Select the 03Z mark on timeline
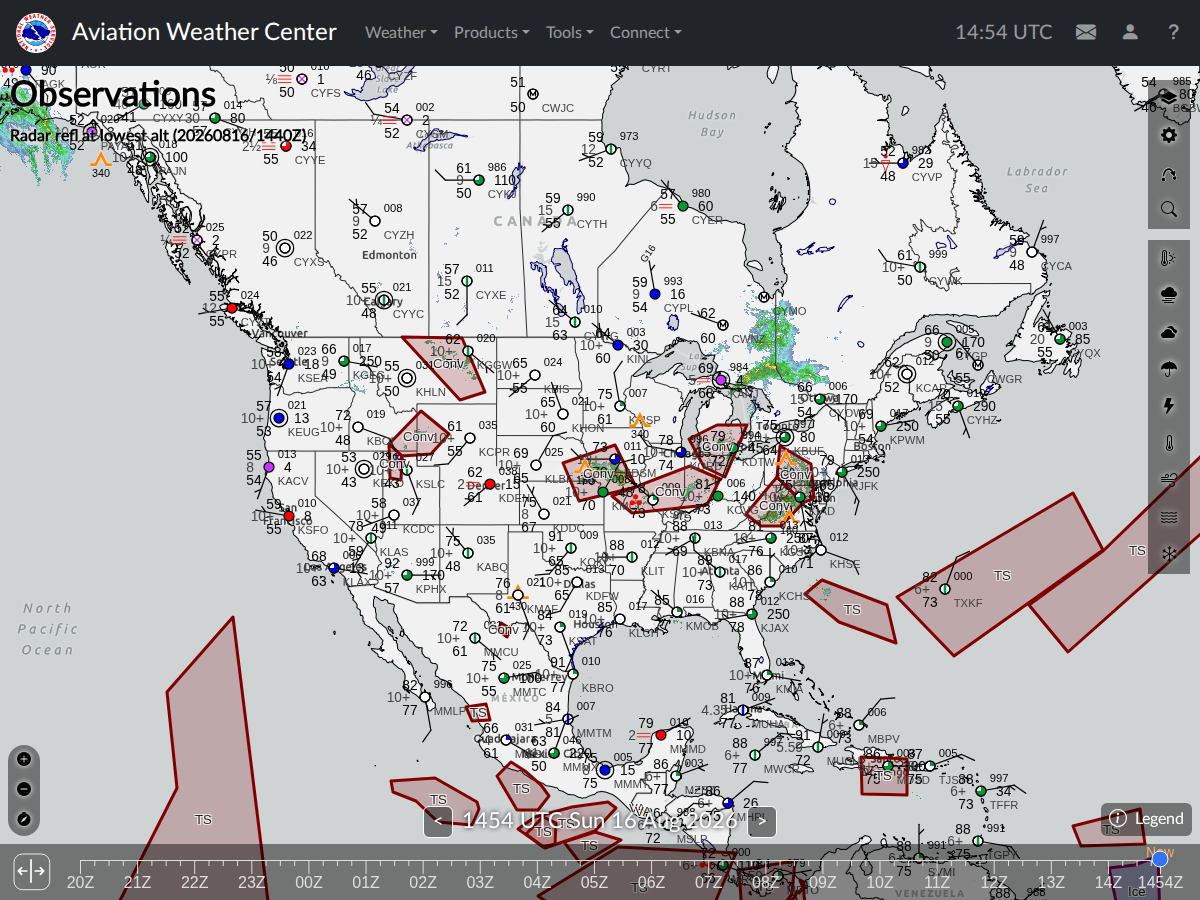Viewport: 1200px width, 900px height. (480, 882)
